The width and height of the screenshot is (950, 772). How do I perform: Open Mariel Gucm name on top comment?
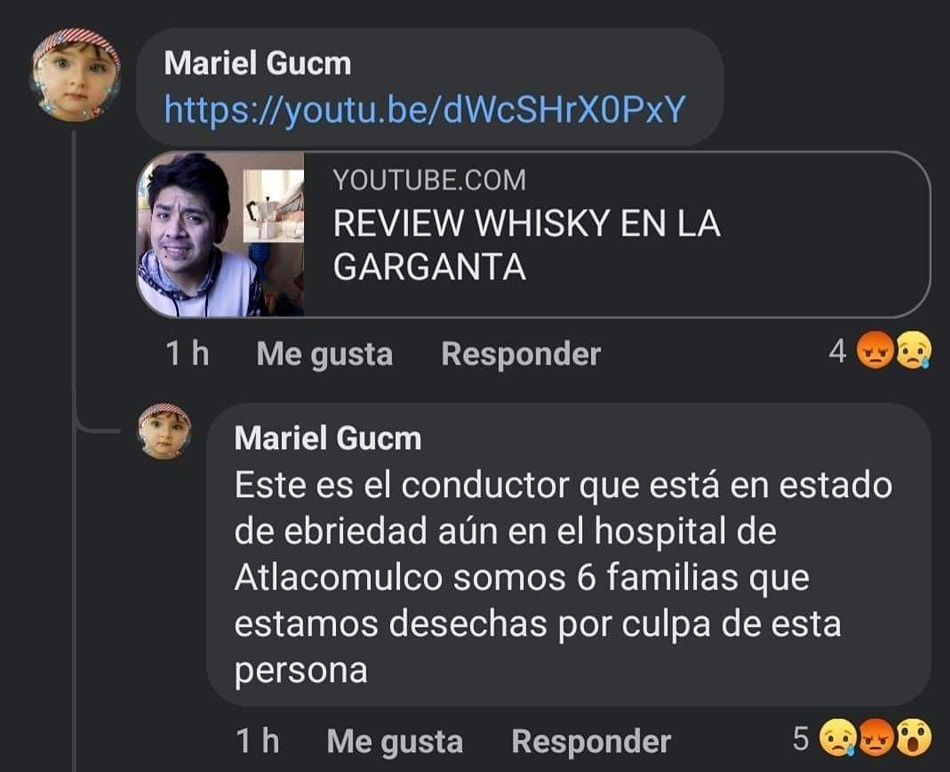point(257,63)
